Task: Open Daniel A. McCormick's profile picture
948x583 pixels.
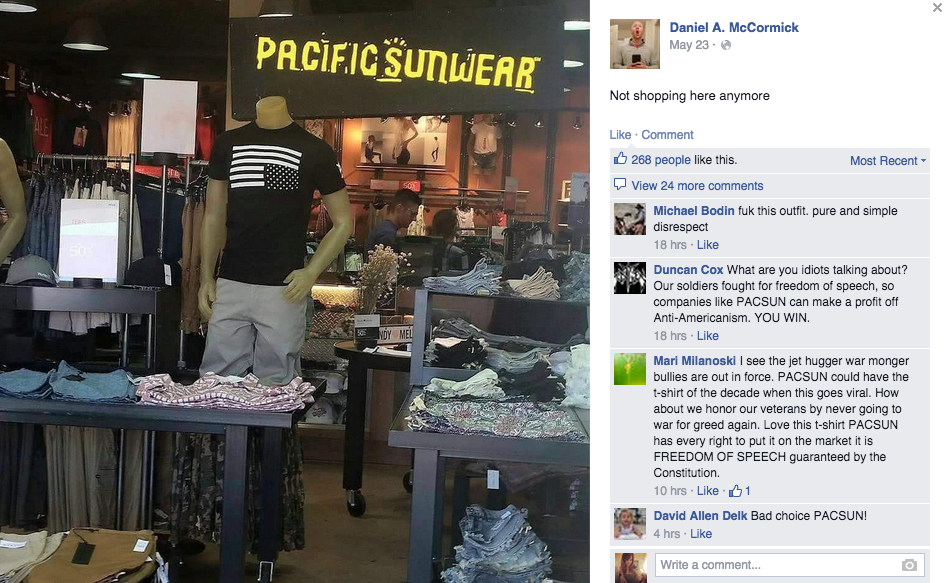Action: click(x=634, y=44)
